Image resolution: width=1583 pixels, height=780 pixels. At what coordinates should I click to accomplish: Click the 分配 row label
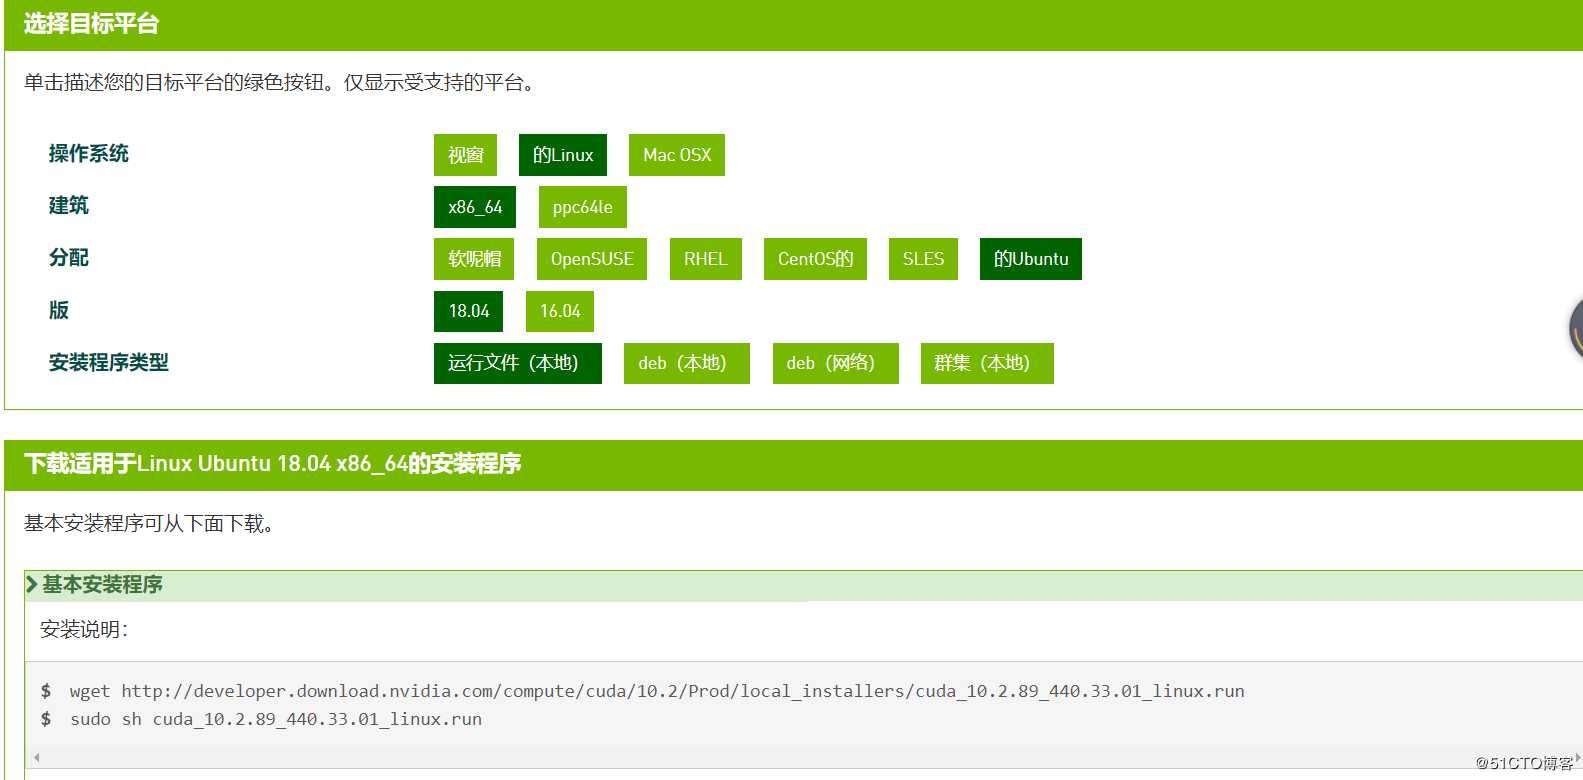(69, 257)
